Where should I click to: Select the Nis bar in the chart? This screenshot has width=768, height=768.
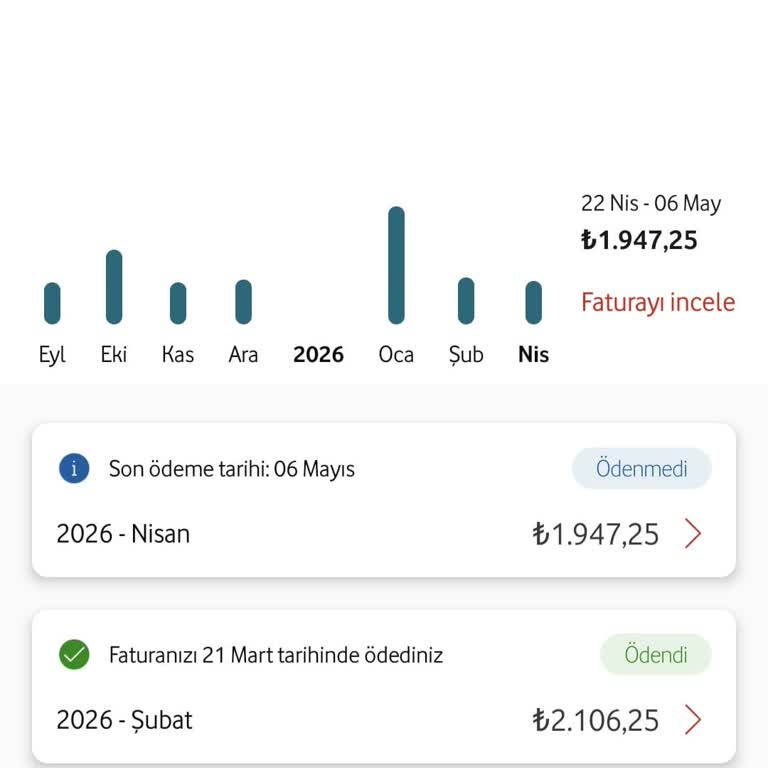tap(533, 302)
